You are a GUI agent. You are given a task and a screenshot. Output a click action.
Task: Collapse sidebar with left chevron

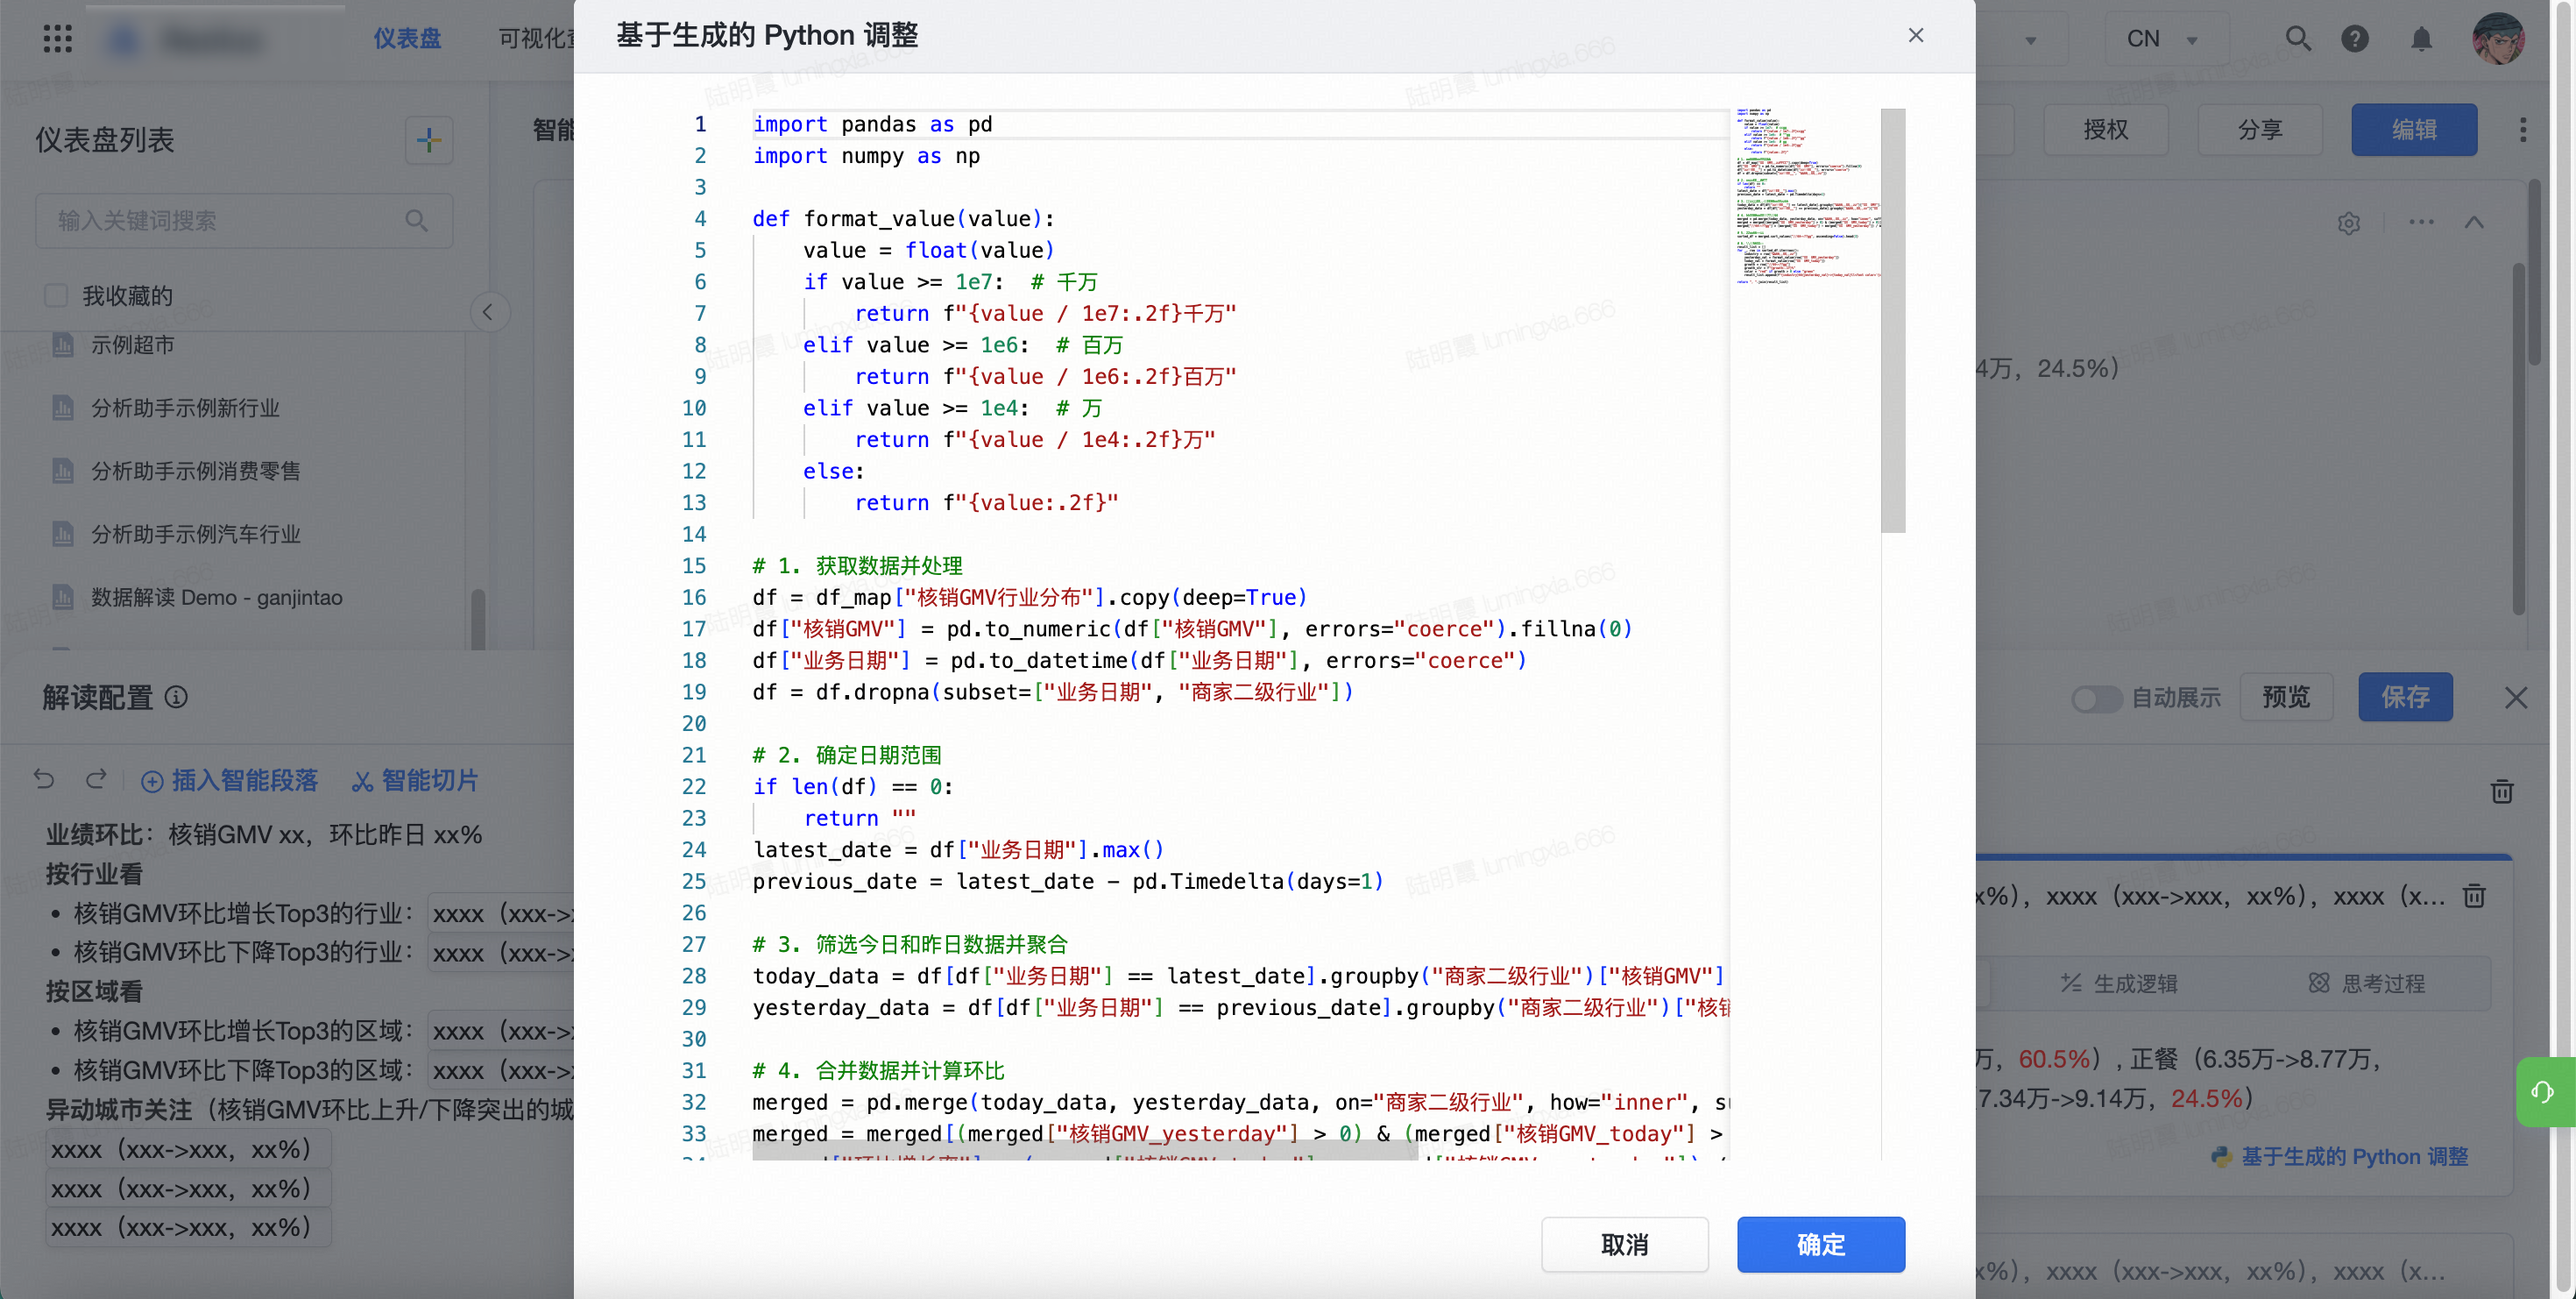tap(488, 312)
